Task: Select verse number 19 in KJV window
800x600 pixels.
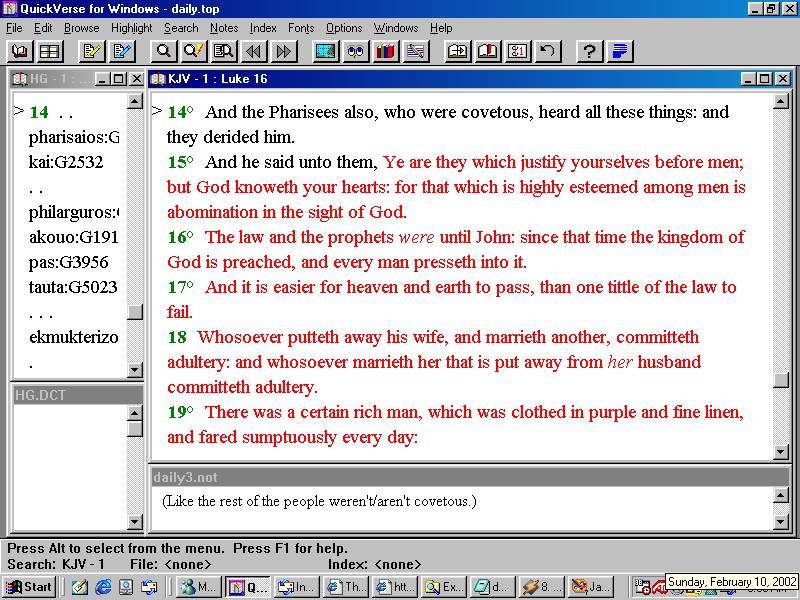Action: point(177,412)
